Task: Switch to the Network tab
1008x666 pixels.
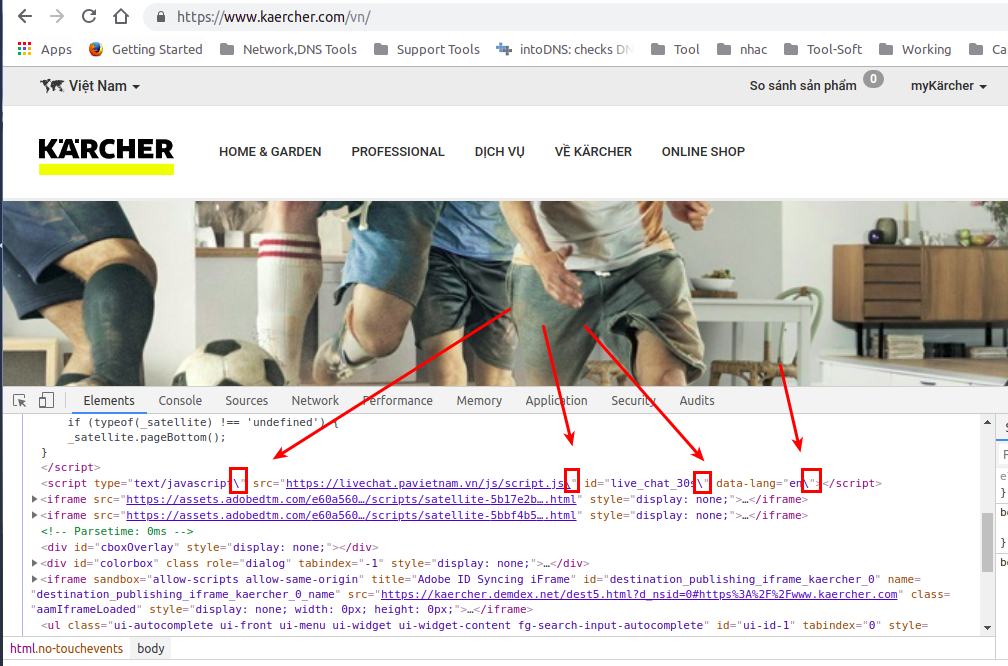Action: click(315, 400)
